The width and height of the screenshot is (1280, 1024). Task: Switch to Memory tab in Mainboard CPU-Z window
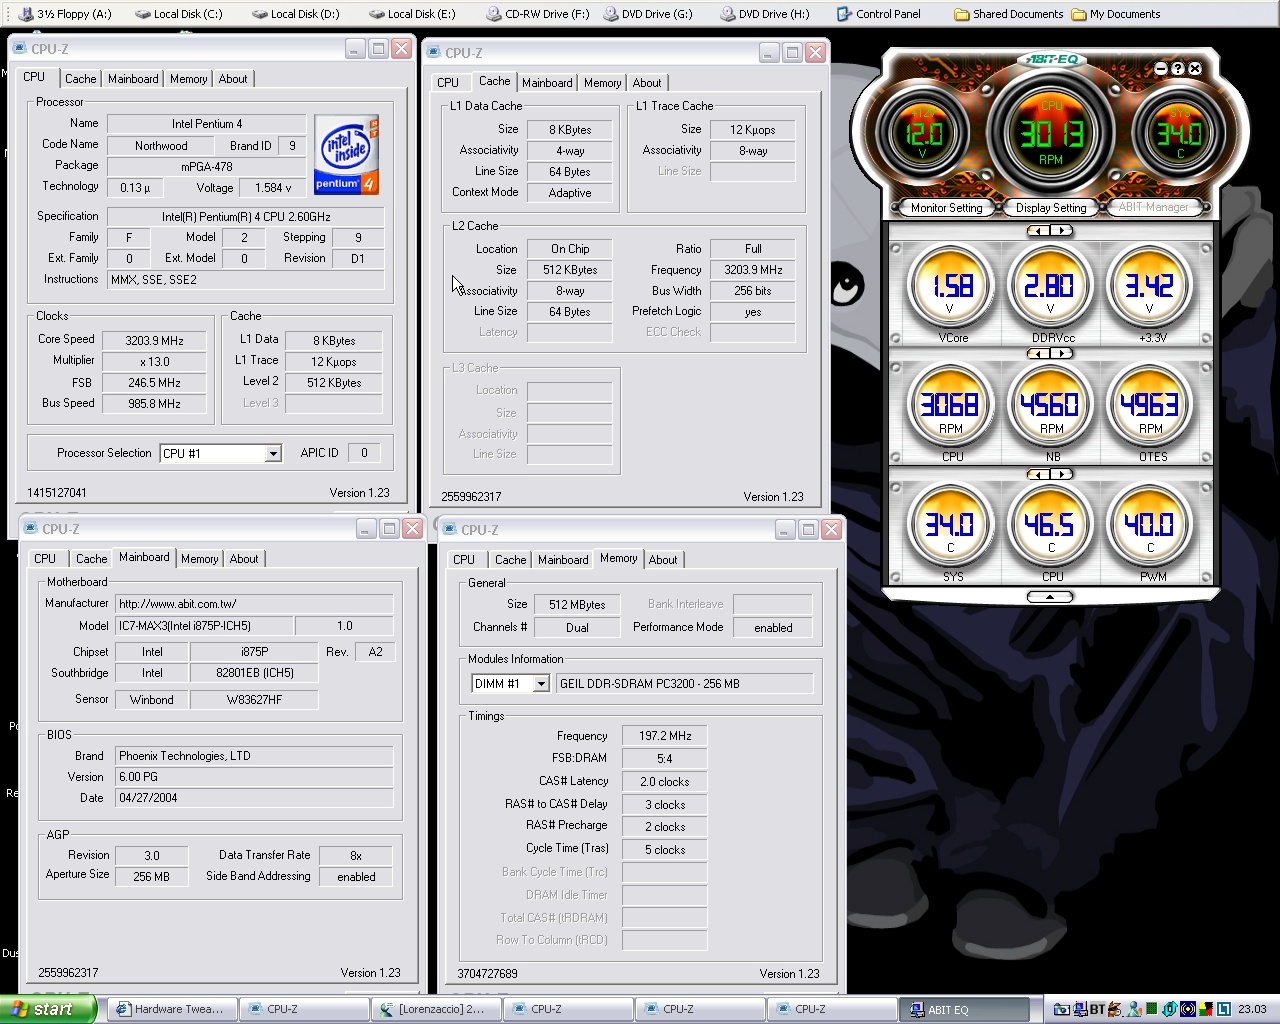point(200,559)
